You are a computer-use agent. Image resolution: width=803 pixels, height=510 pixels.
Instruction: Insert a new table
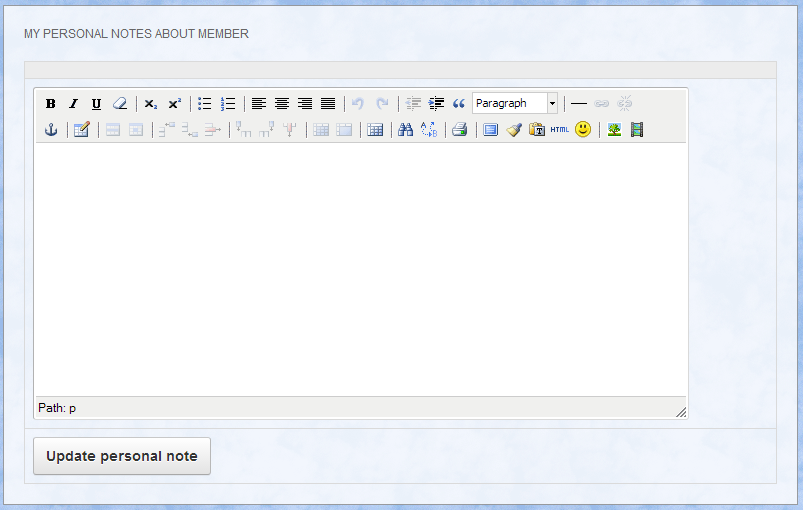(375, 130)
